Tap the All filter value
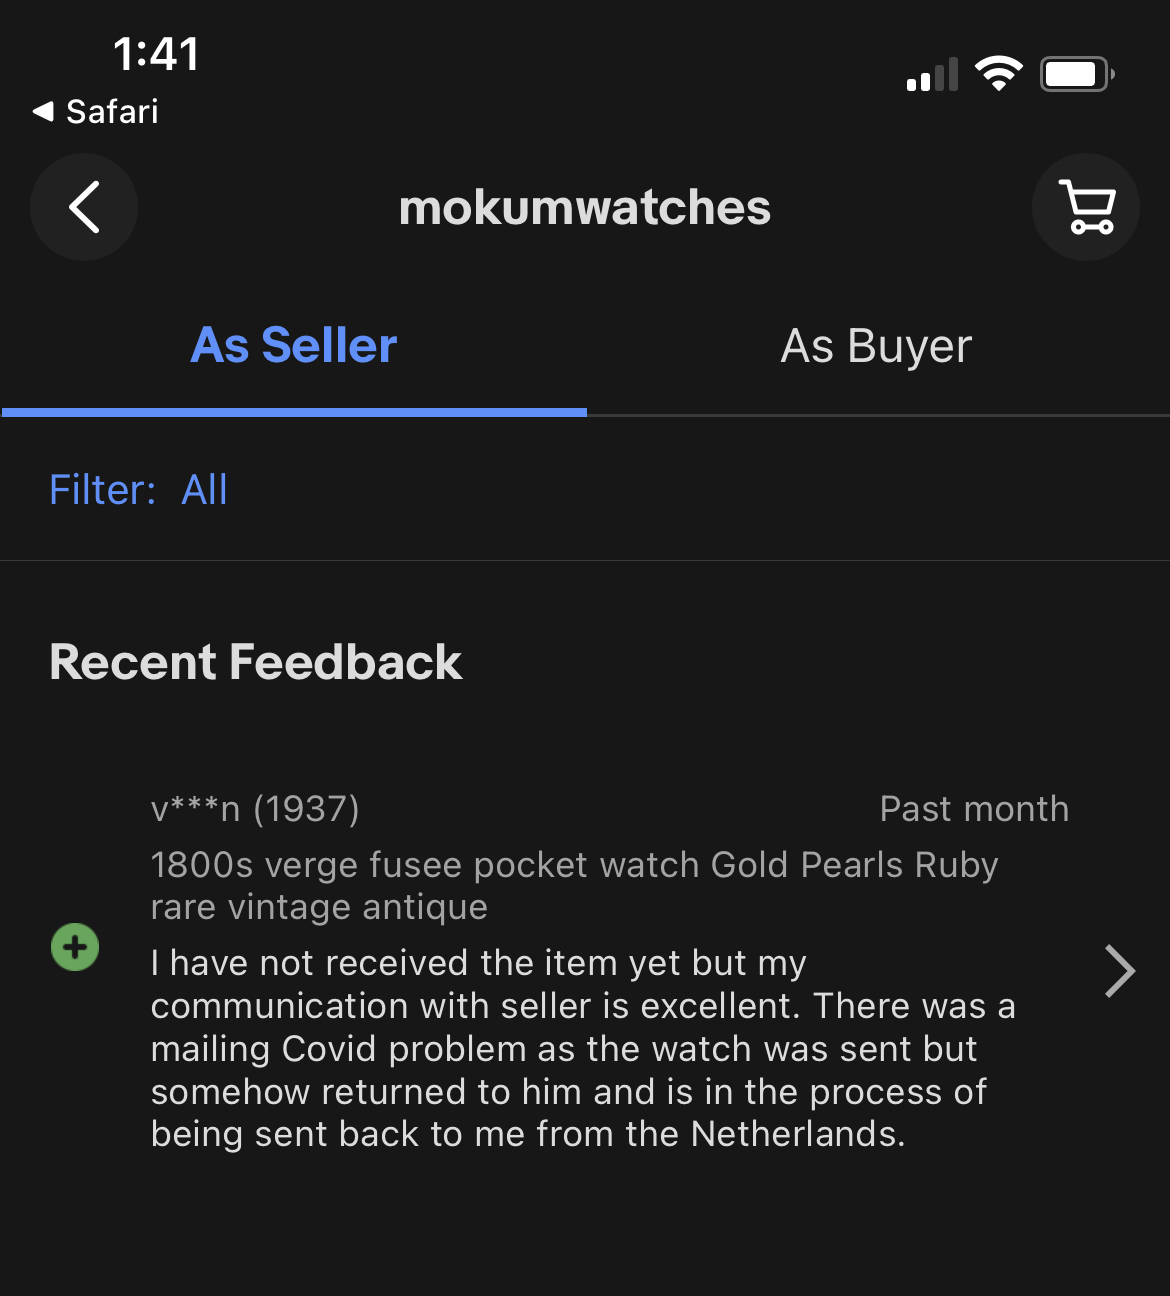 coord(205,490)
